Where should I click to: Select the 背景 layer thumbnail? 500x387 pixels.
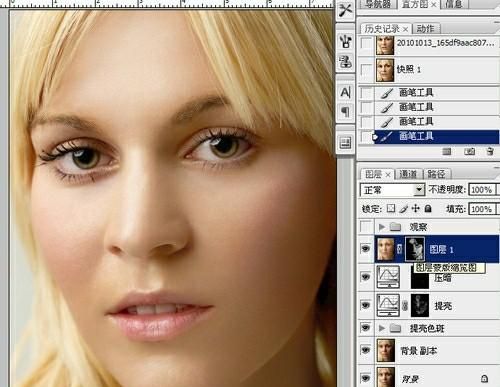386,377
